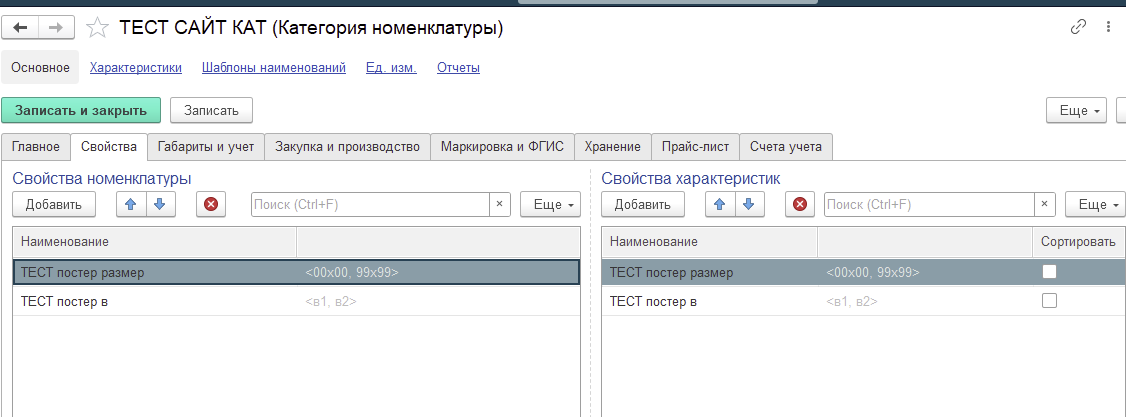This screenshot has height=417, width=1126.
Task: Toggle sort checkbox for ТЕСТ постер в
Action: click(x=1049, y=301)
